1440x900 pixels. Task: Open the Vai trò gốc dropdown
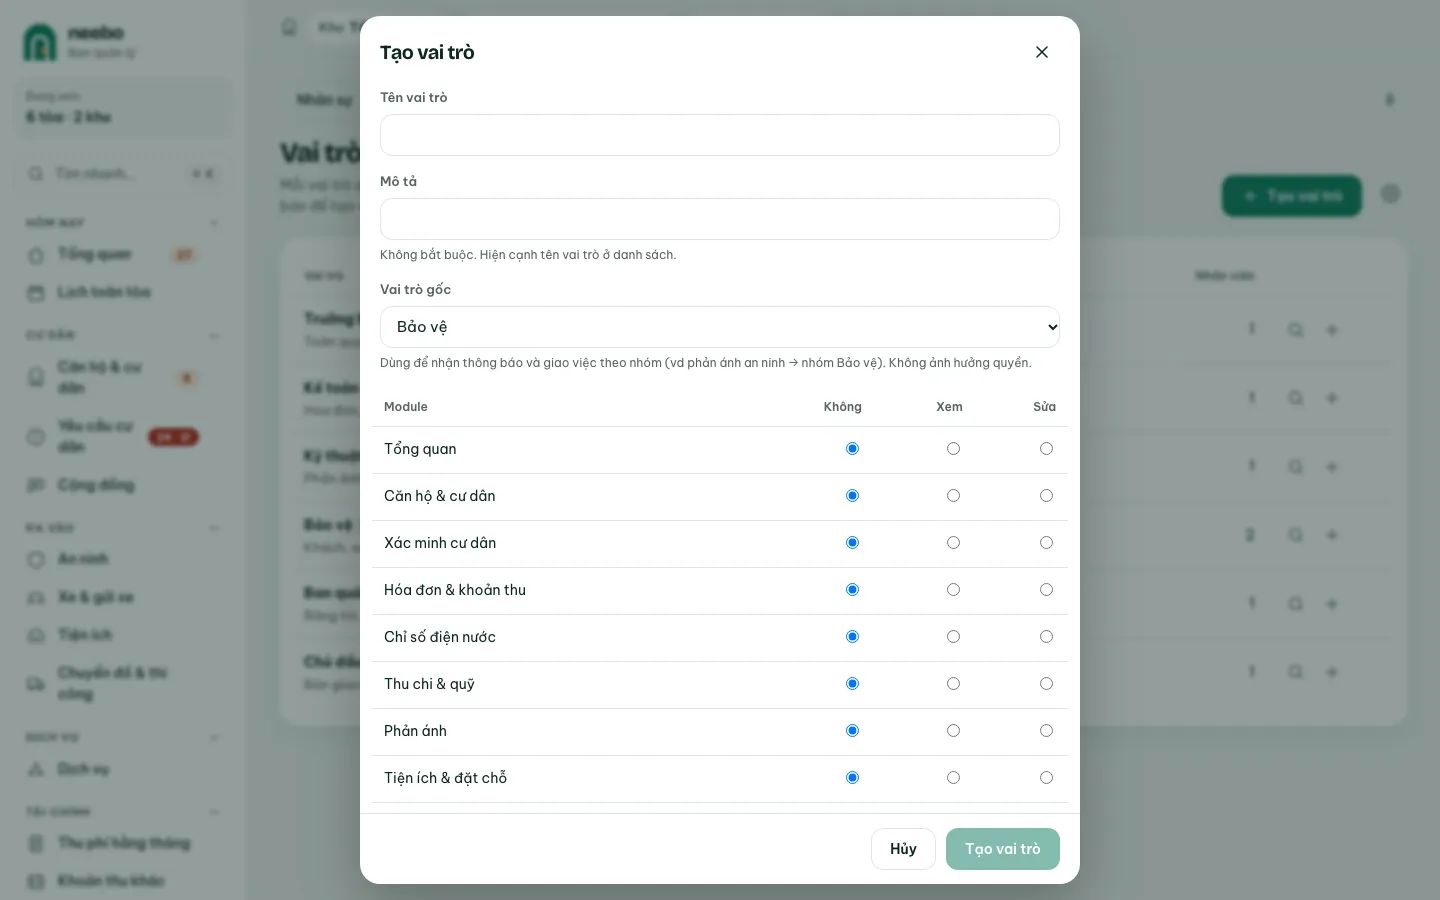tap(720, 327)
